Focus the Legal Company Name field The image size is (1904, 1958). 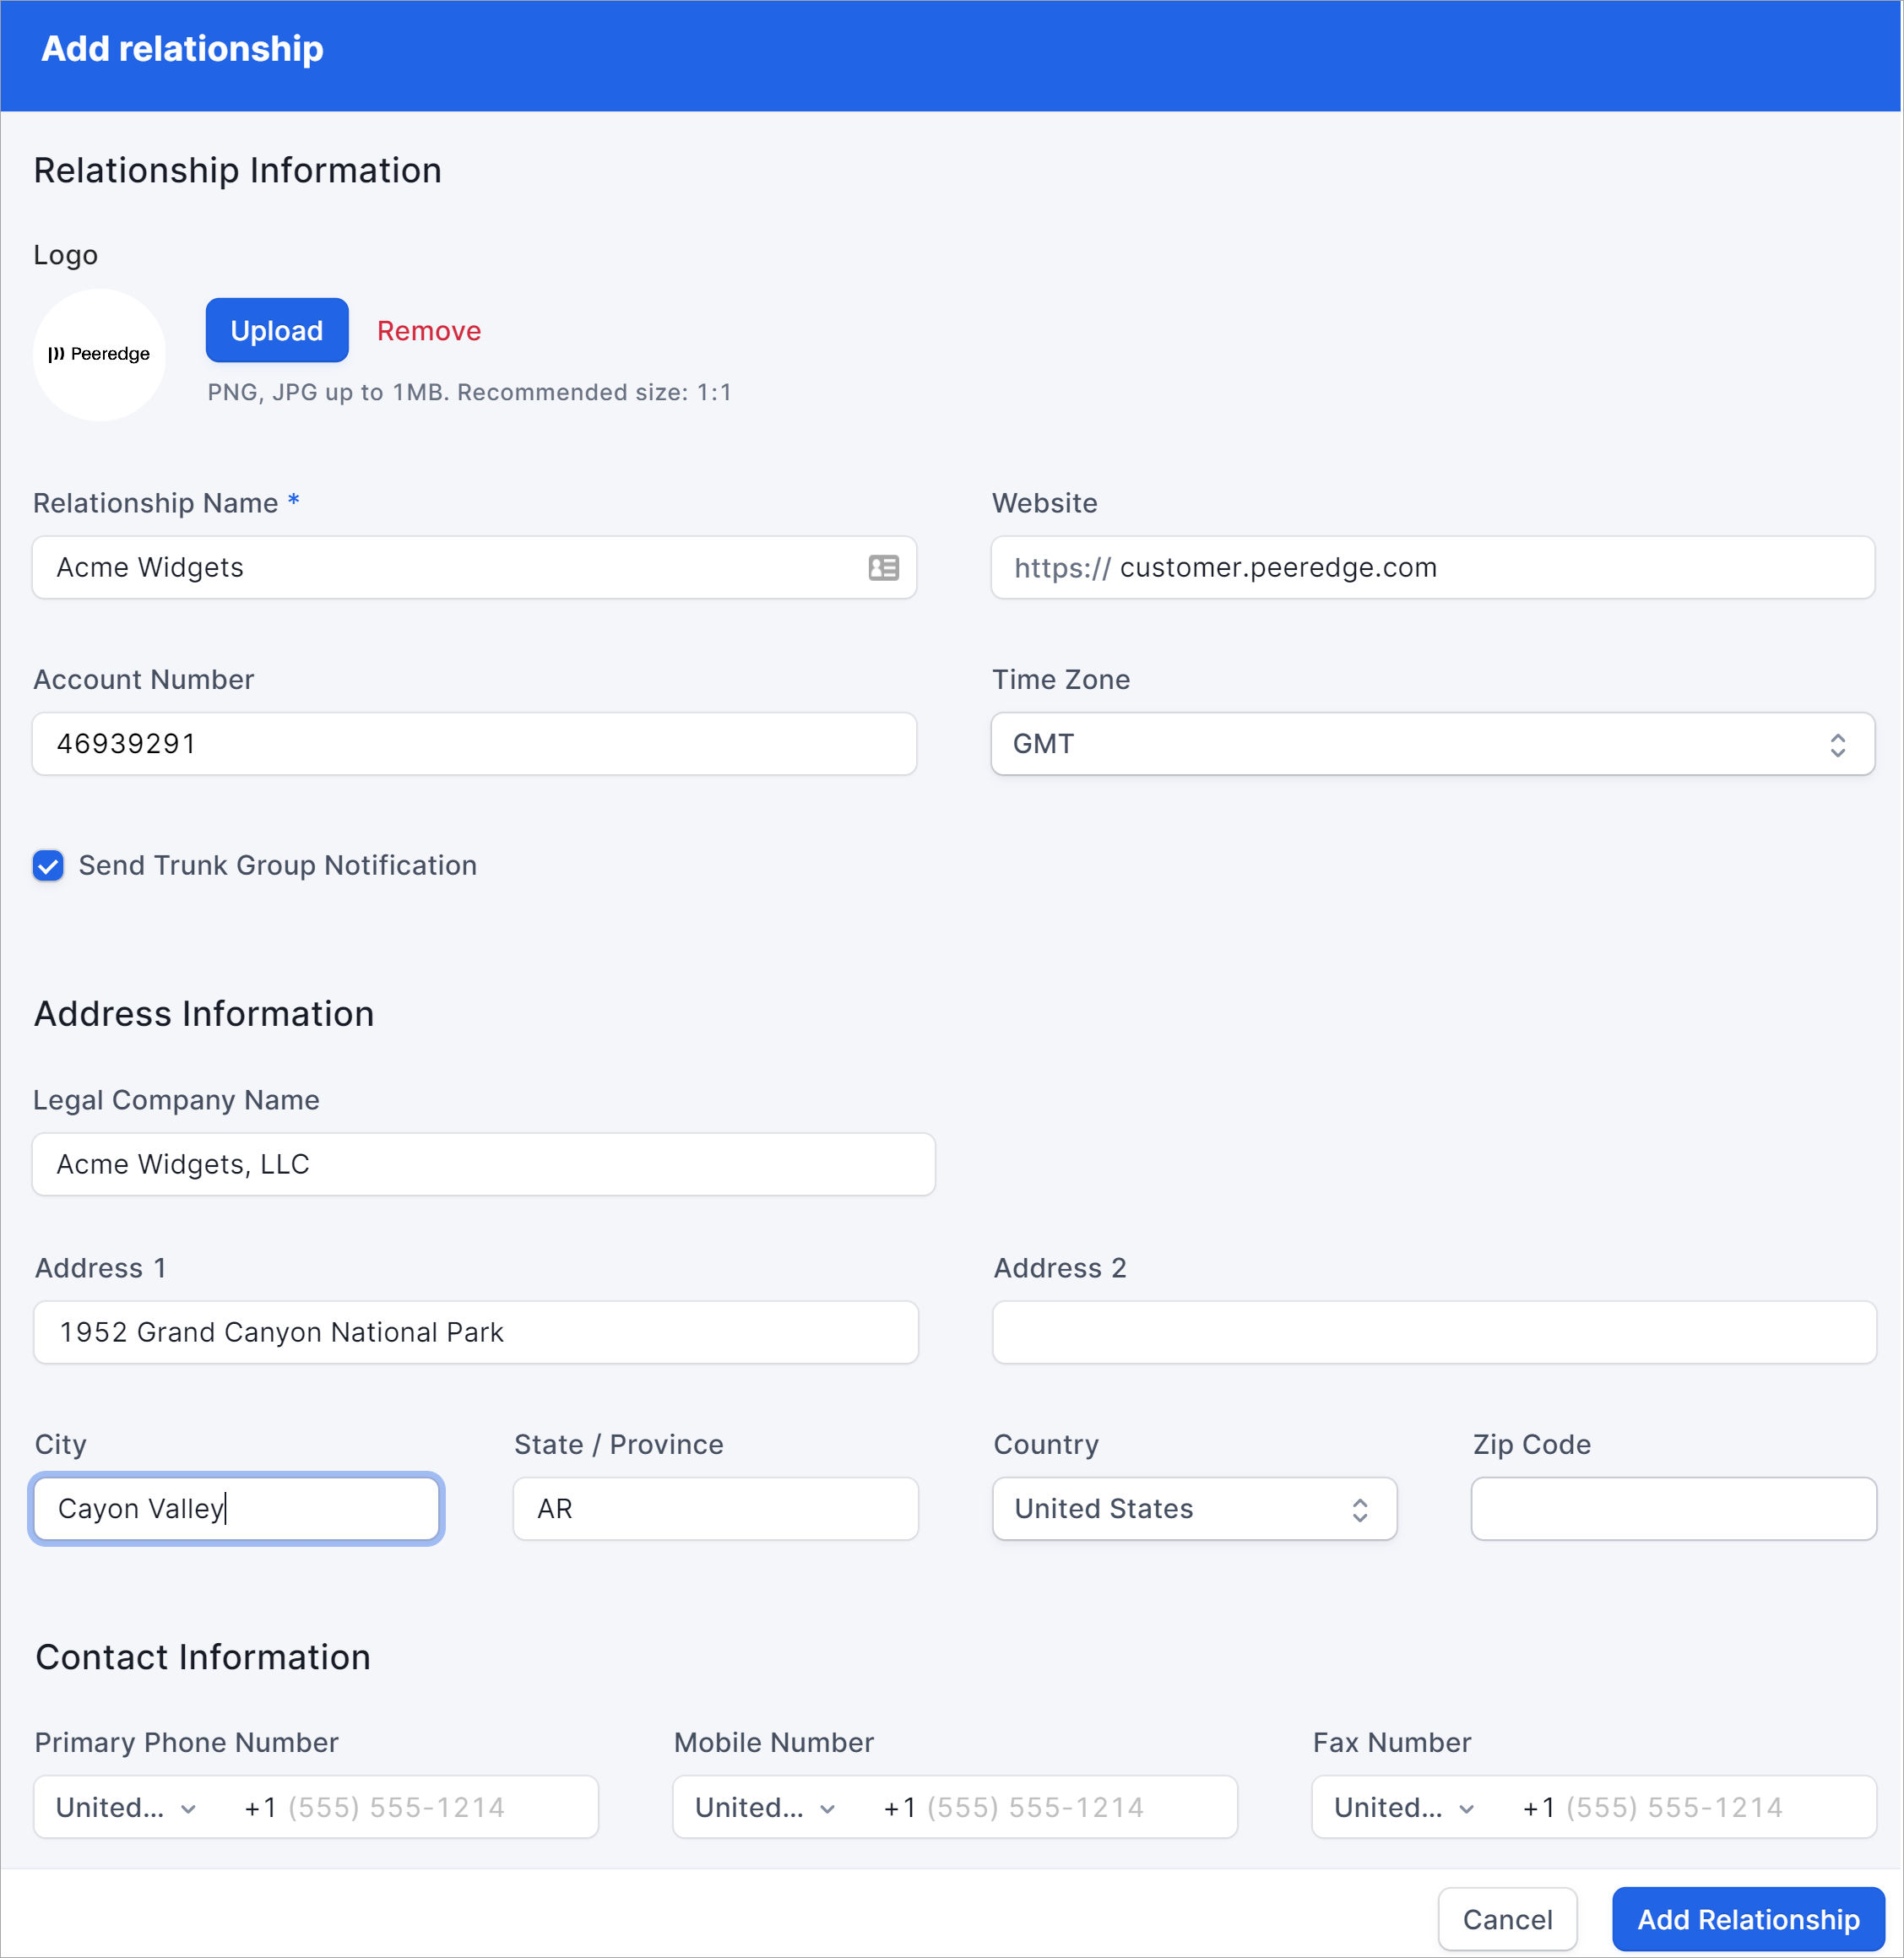pos(483,1164)
